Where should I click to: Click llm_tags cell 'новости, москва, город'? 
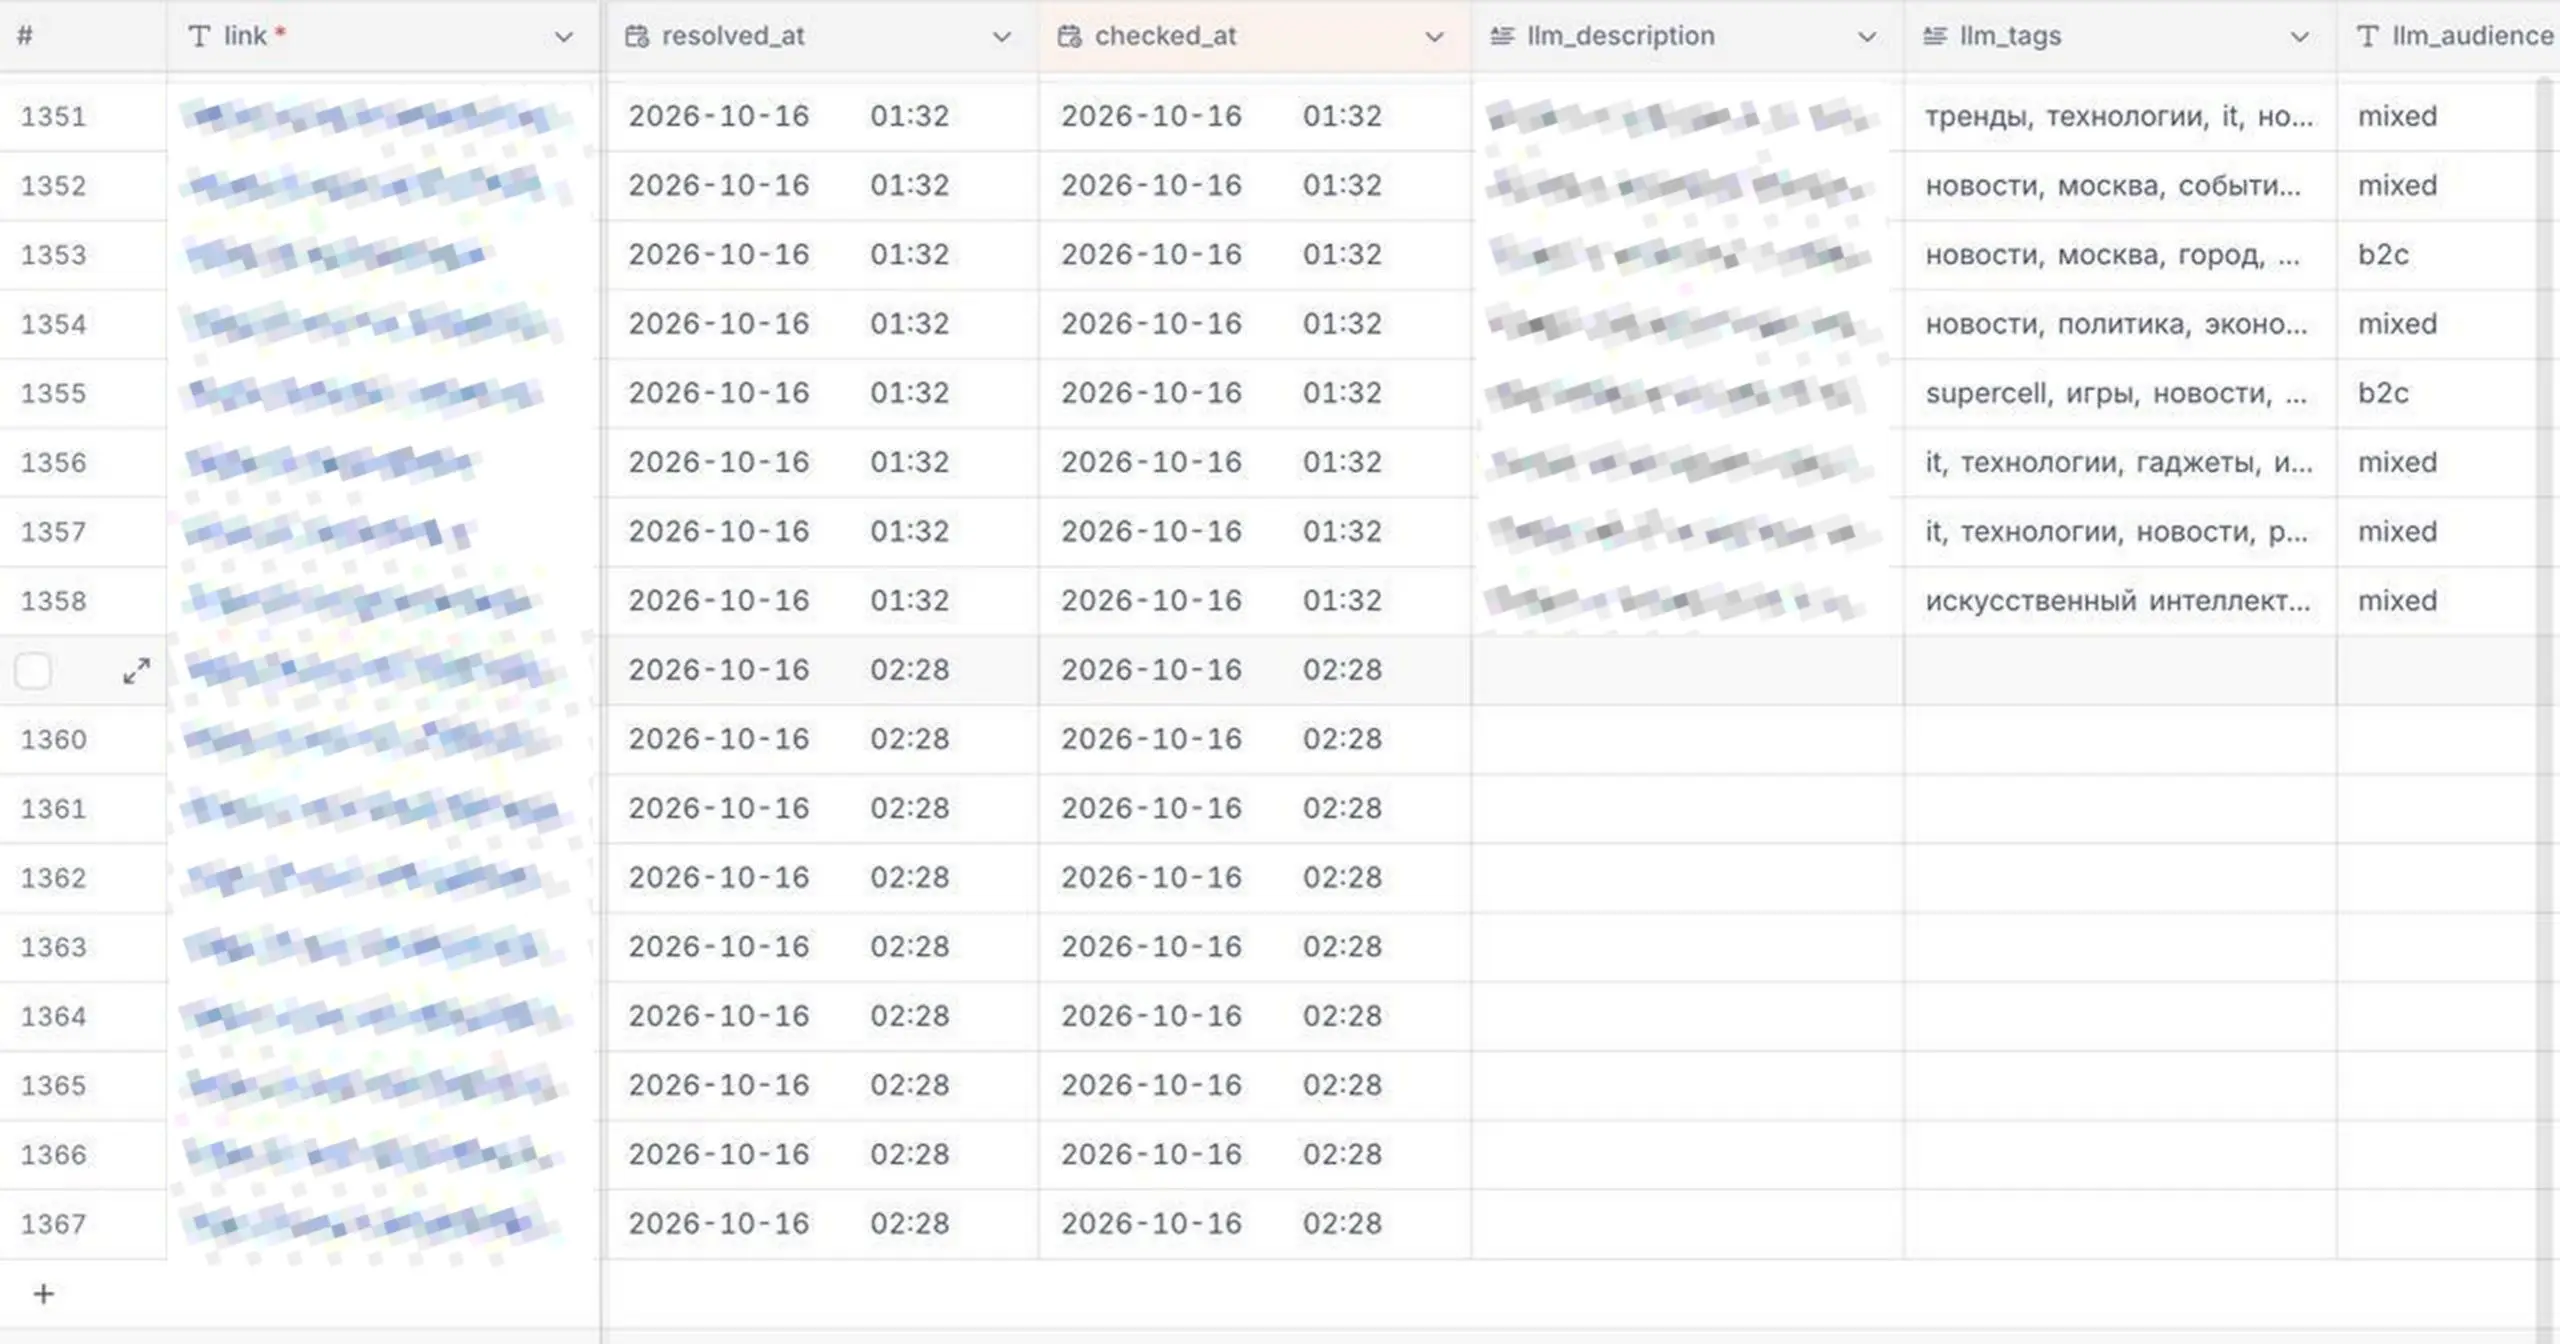[2120, 255]
